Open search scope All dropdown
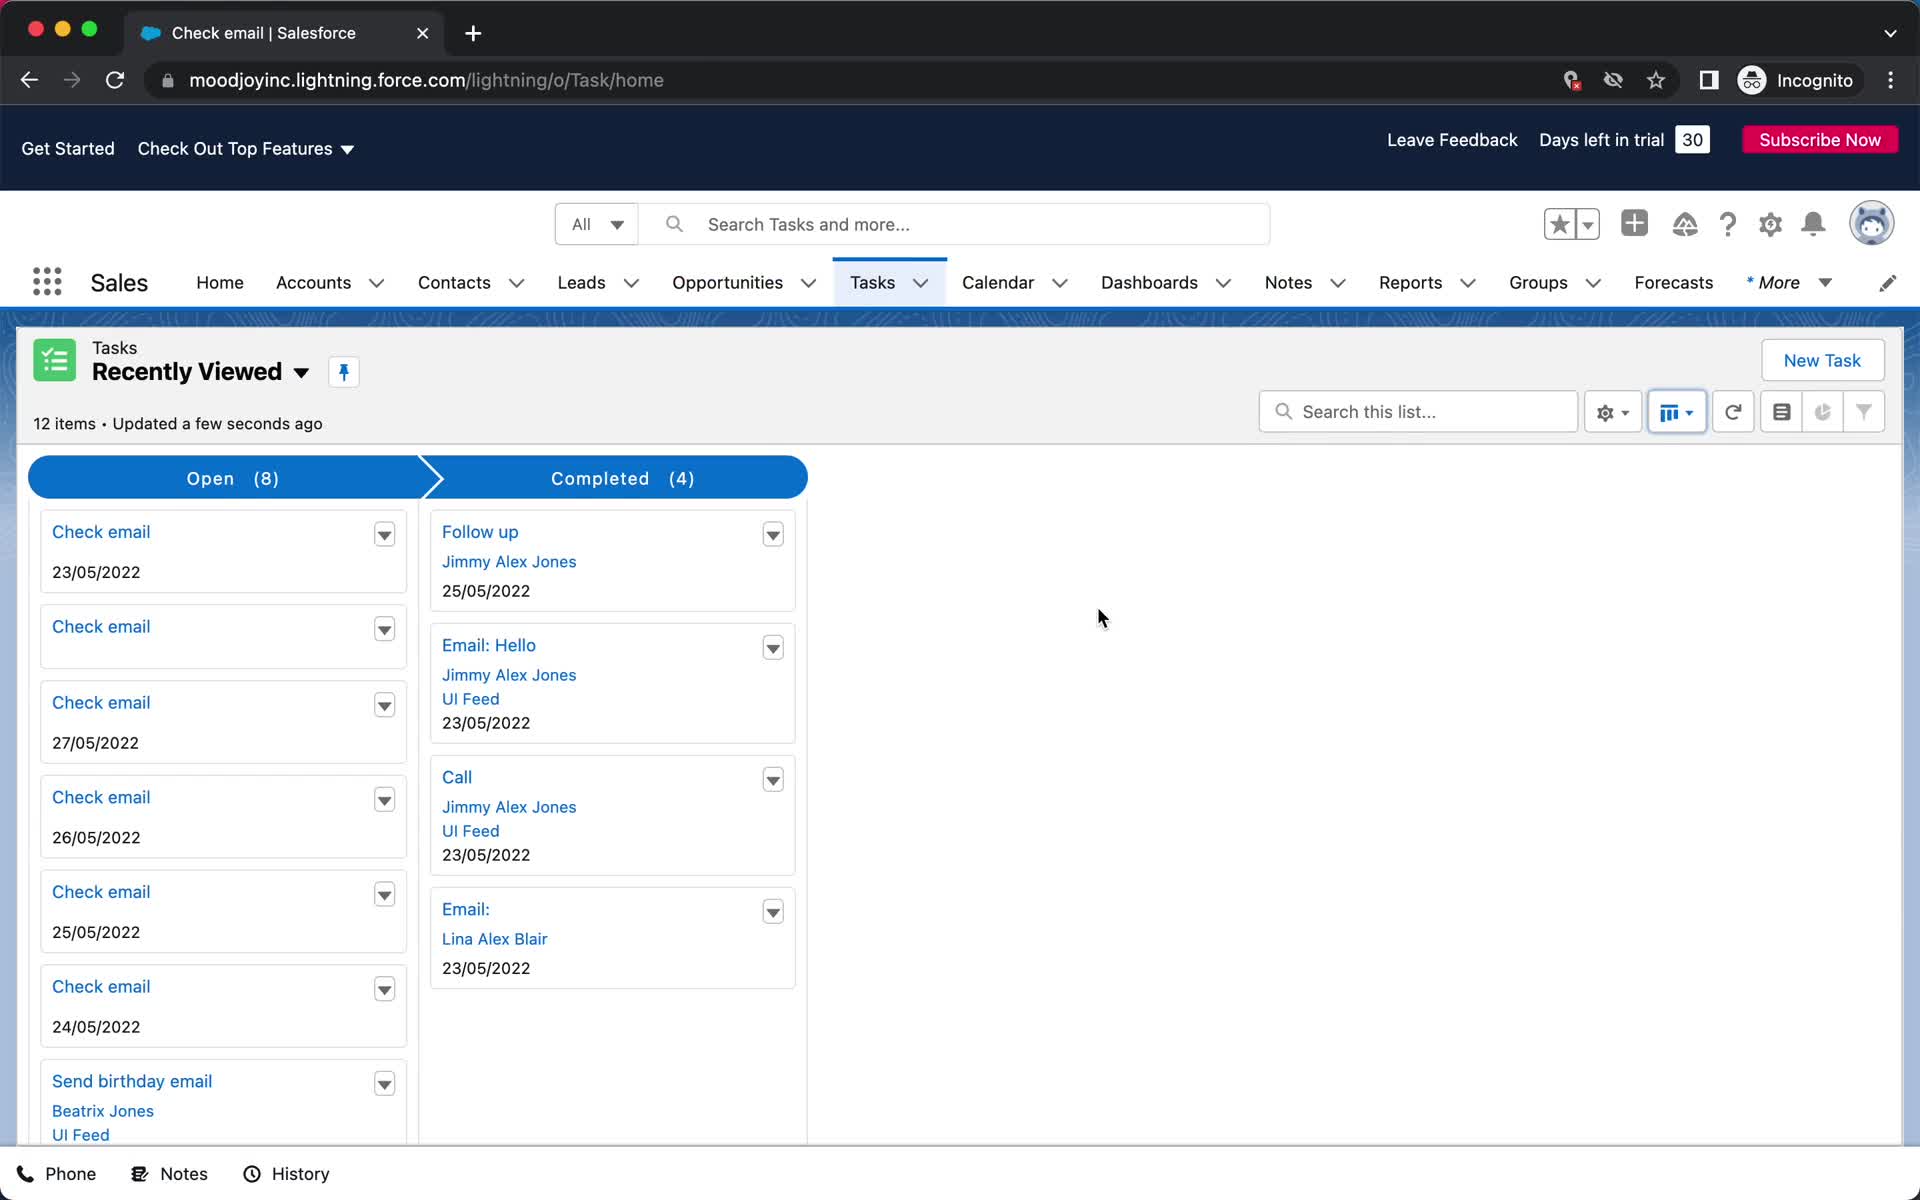The image size is (1920, 1200). click(597, 224)
